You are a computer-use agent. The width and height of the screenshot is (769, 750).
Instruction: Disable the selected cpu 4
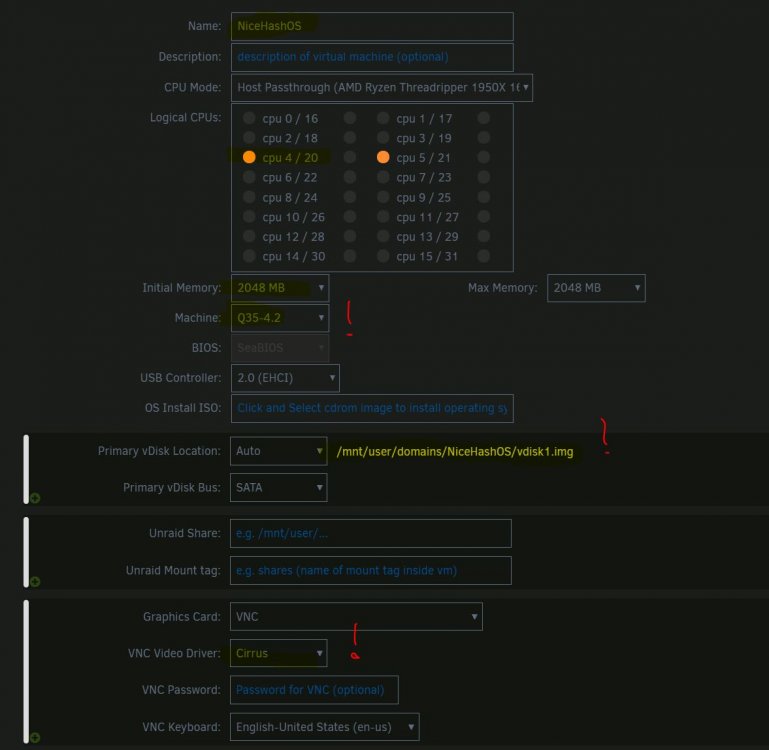pos(249,157)
